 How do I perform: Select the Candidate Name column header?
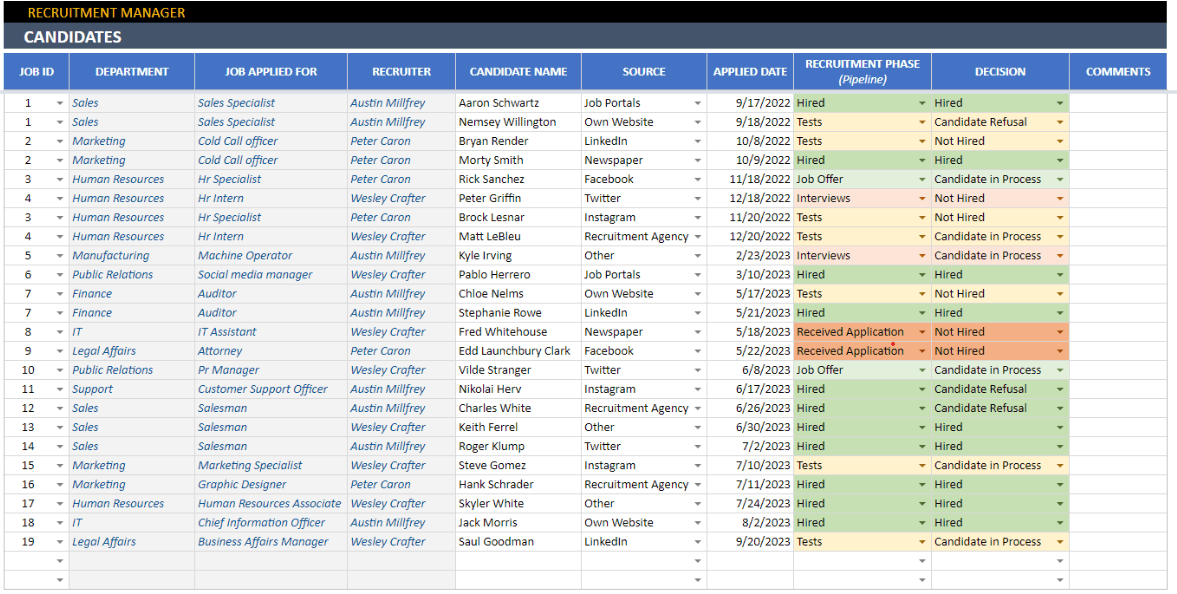[518, 71]
